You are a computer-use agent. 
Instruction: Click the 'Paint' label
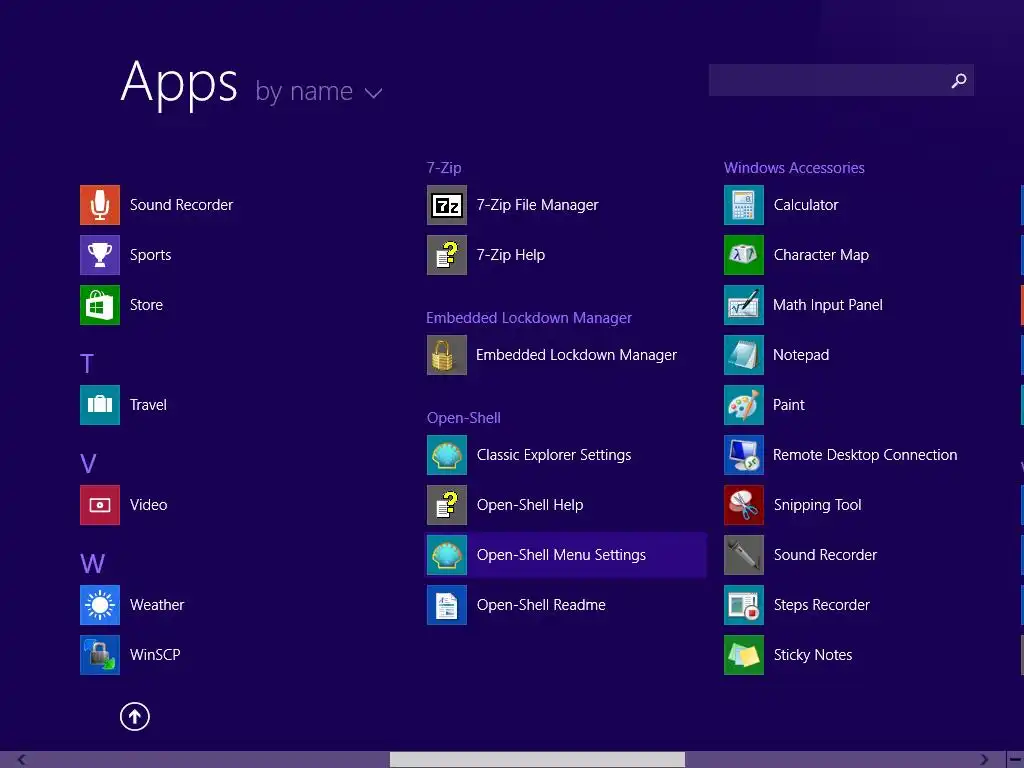click(x=788, y=405)
